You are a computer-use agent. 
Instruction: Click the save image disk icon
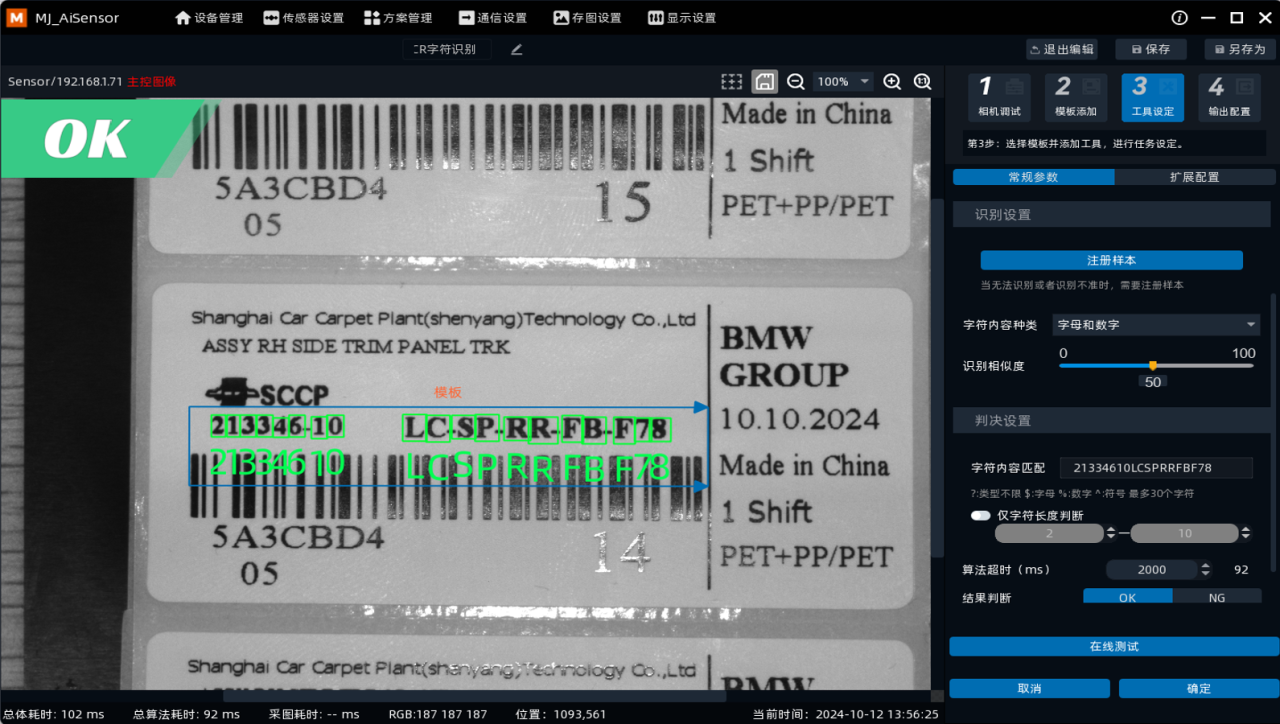[x=764, y=81]
